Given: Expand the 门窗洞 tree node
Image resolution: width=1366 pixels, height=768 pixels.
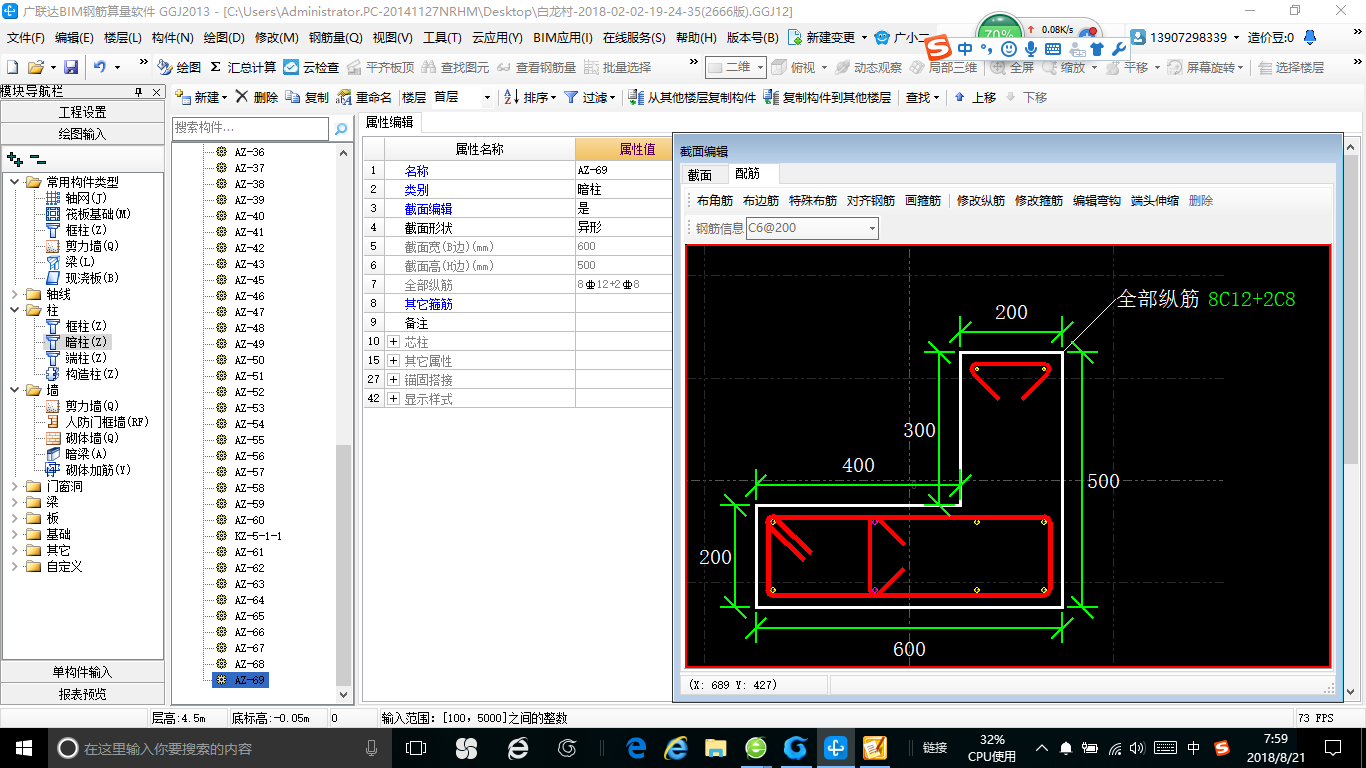Looking at the screenshot, I should (14, 486).
